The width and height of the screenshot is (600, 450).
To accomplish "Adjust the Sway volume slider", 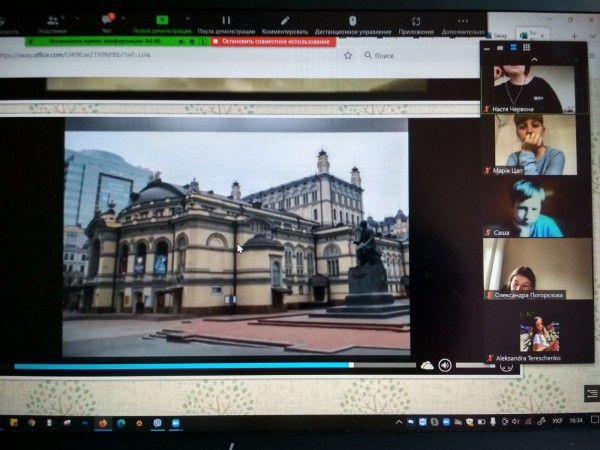I will tap(474, 366).
